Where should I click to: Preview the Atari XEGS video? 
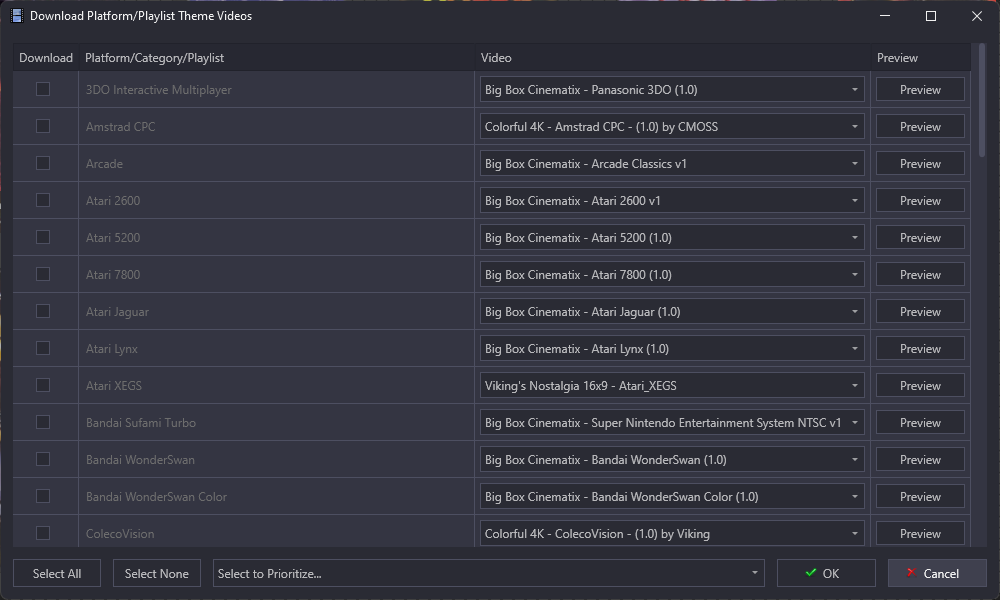tap(920, 385)
